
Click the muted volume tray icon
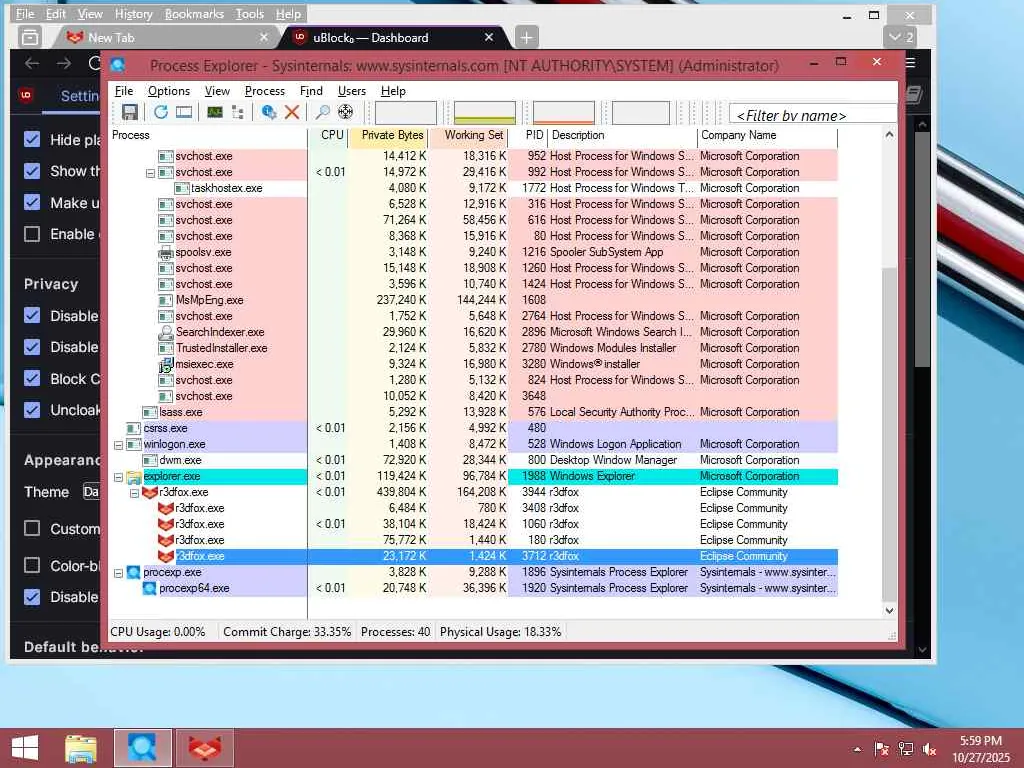click(x=930, y=749)
